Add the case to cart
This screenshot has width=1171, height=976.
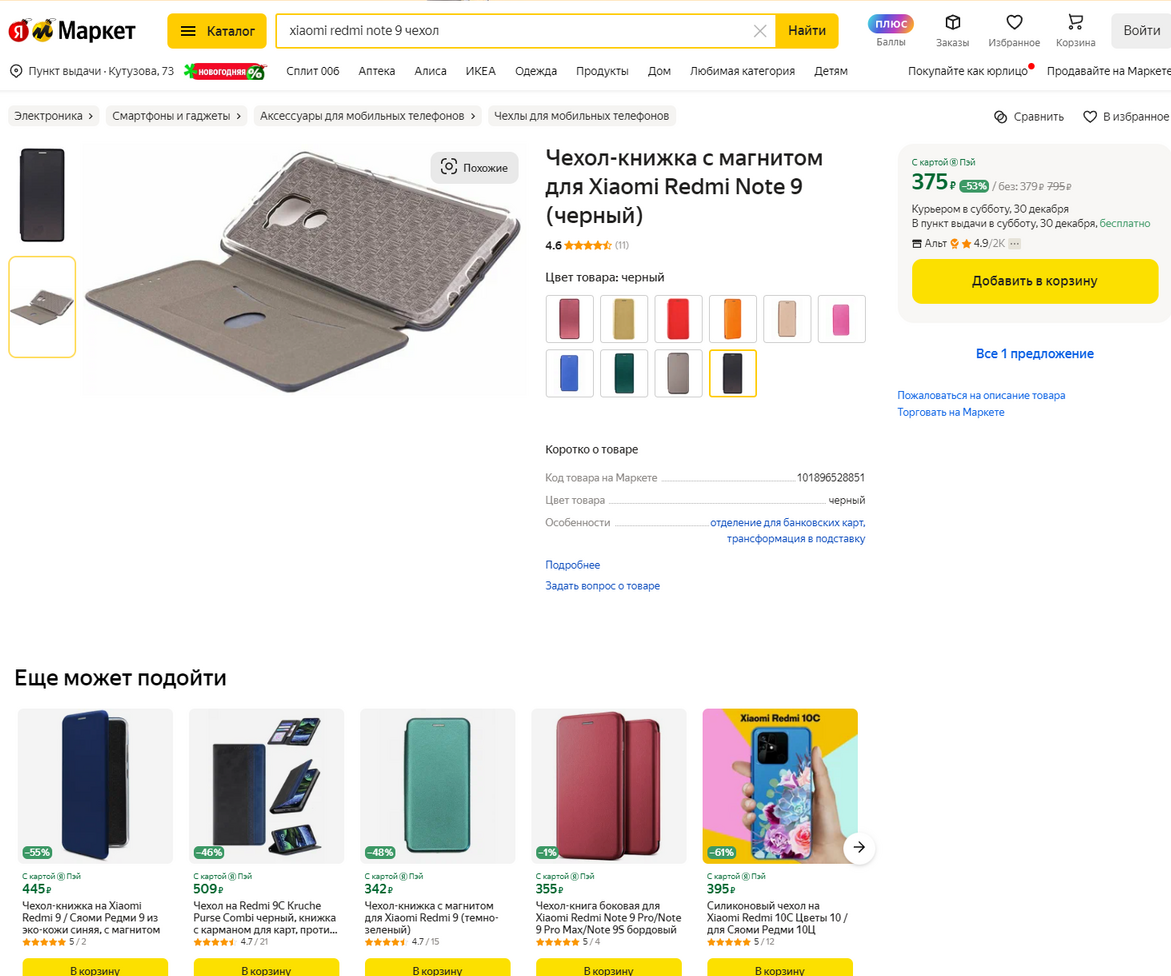[1034, 281]
